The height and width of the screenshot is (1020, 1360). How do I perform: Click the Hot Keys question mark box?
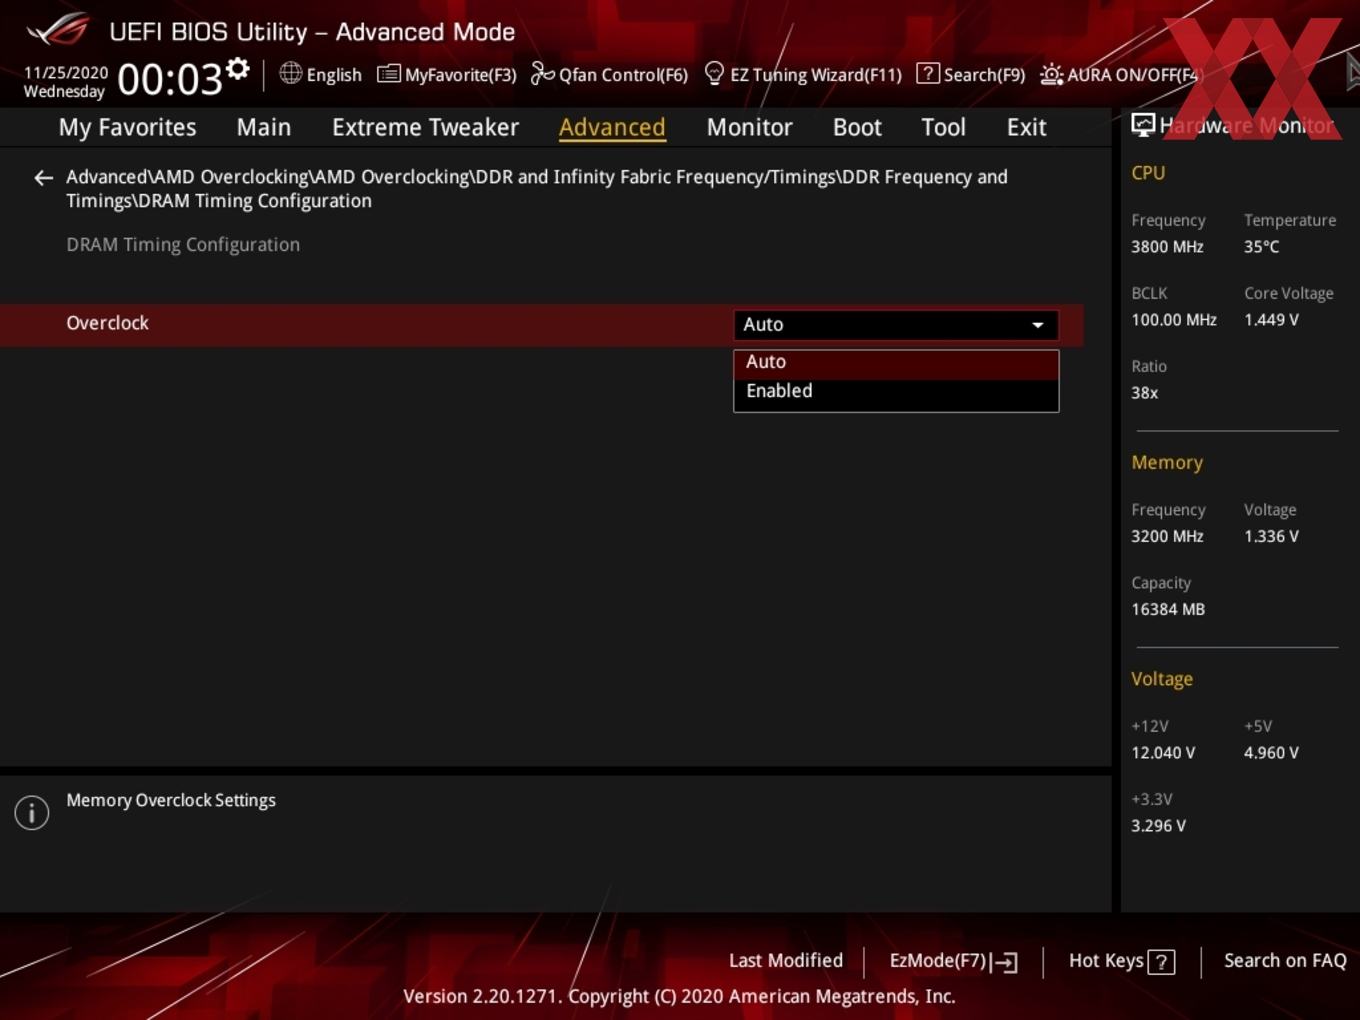click(1161, 962)
